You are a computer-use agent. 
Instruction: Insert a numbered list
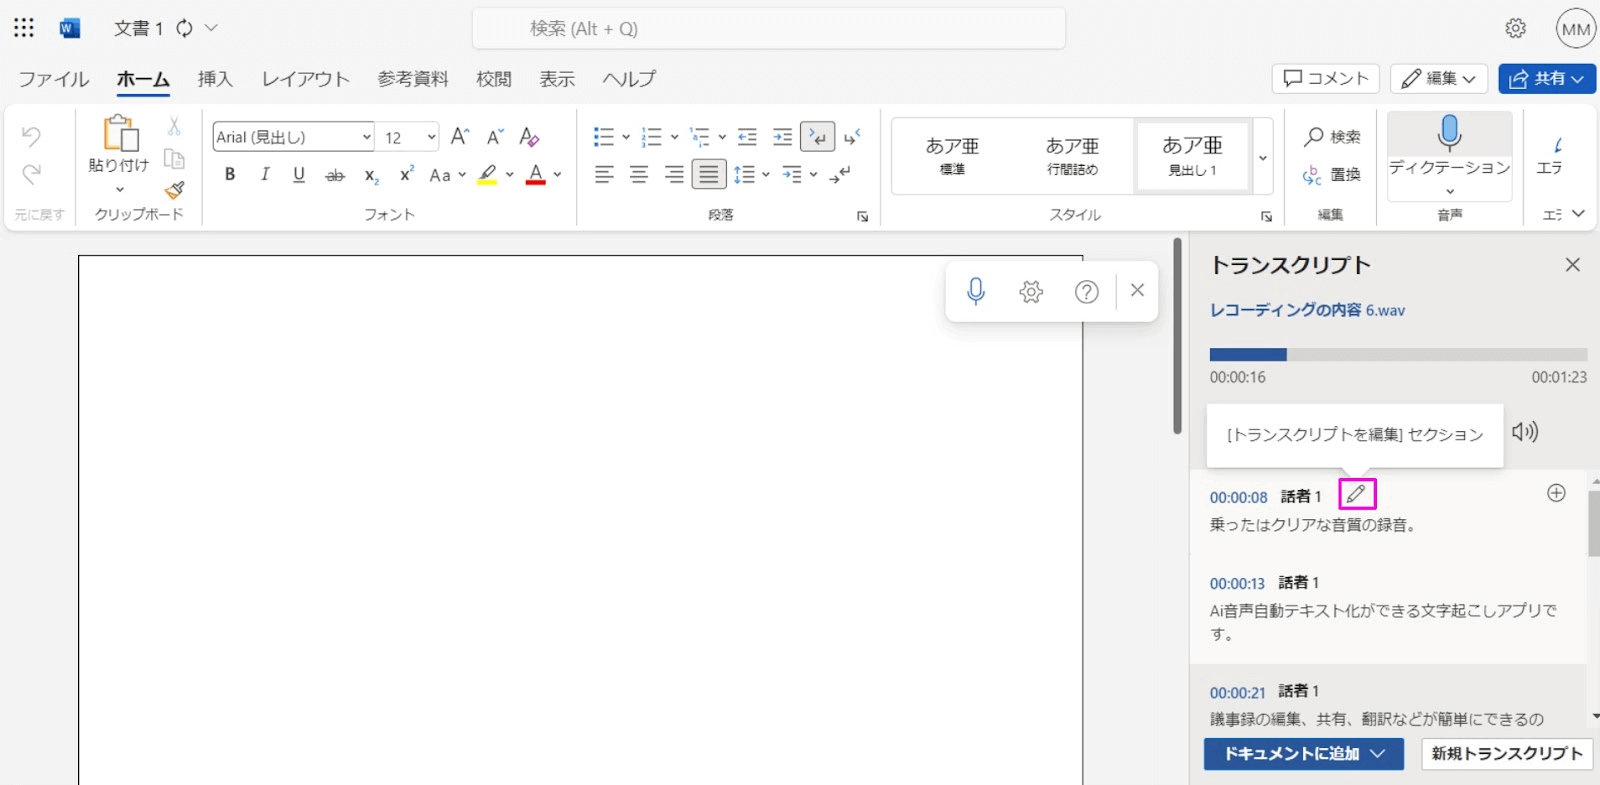click(x=652, y=137)
